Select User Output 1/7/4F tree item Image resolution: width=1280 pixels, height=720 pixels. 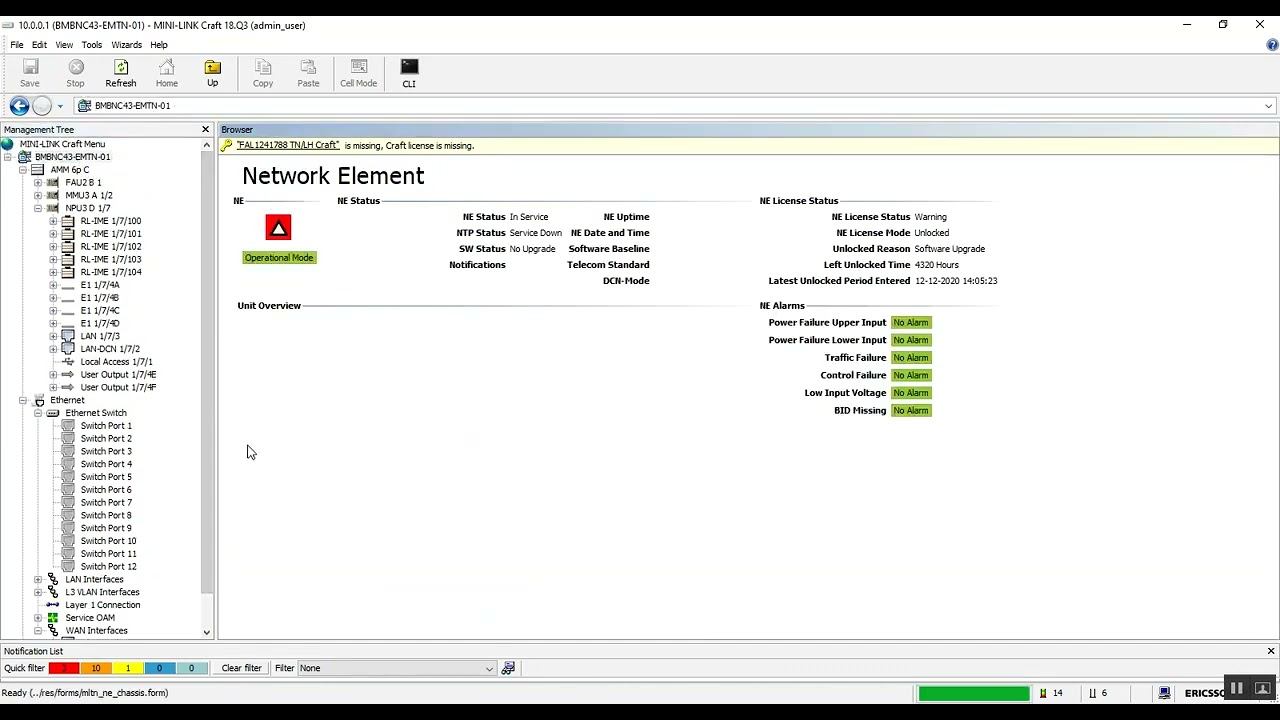(118, 387)
